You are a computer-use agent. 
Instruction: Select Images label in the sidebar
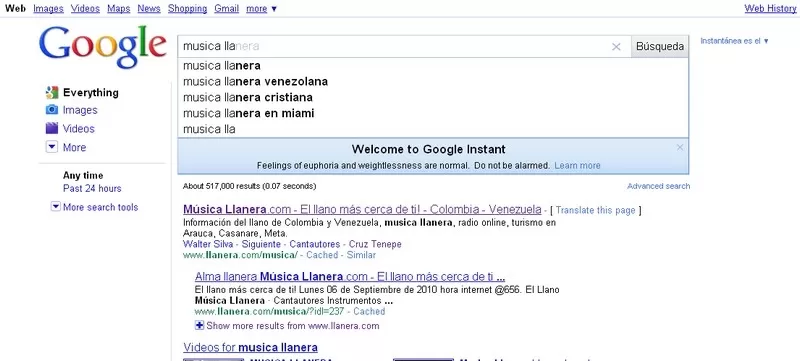[x=80, y=110]
